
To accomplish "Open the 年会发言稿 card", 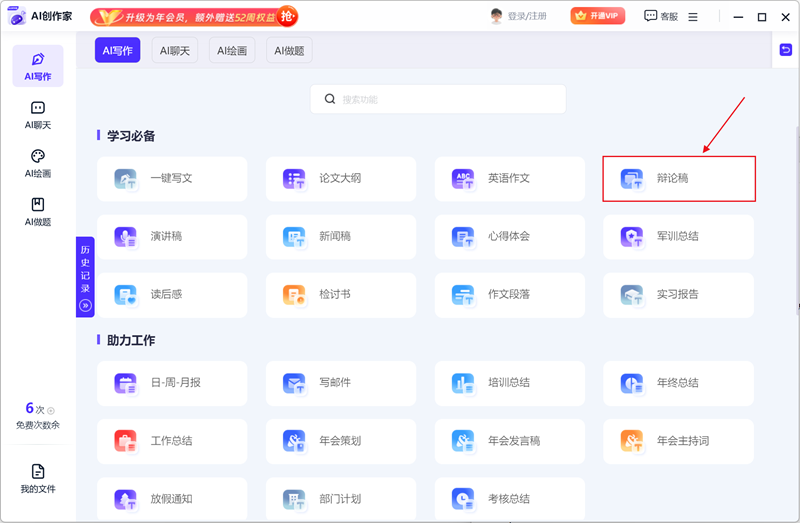I will [x=510, y=441].
